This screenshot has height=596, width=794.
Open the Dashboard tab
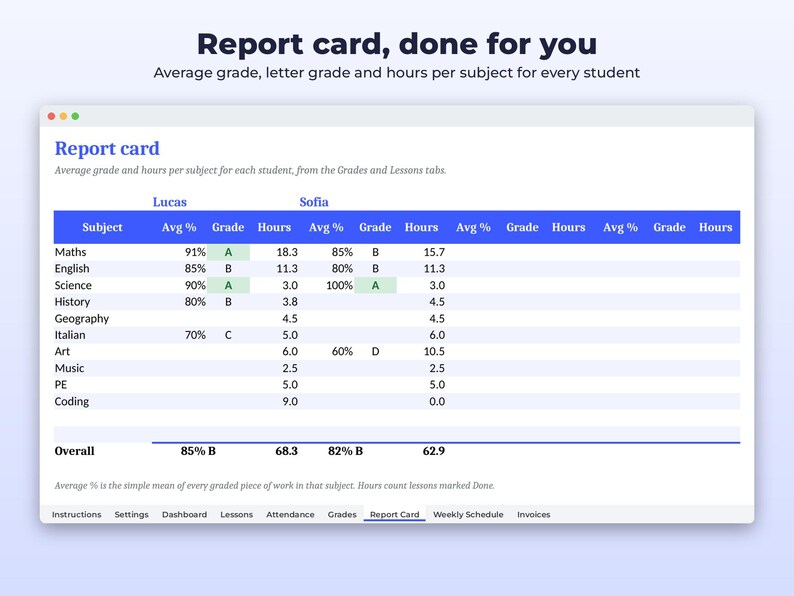[184, 514]
